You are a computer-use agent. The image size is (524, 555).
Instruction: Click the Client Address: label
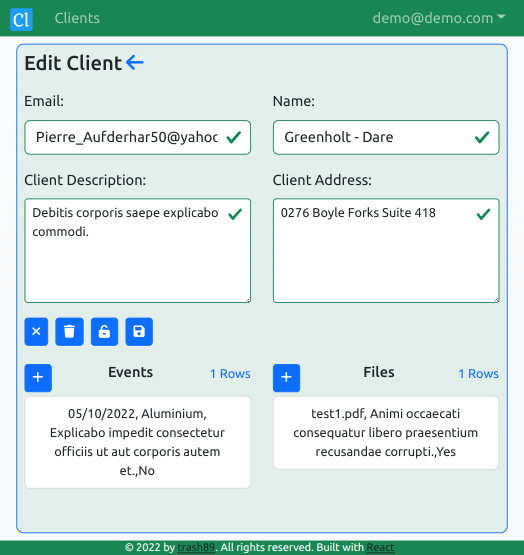coord(322,180)
